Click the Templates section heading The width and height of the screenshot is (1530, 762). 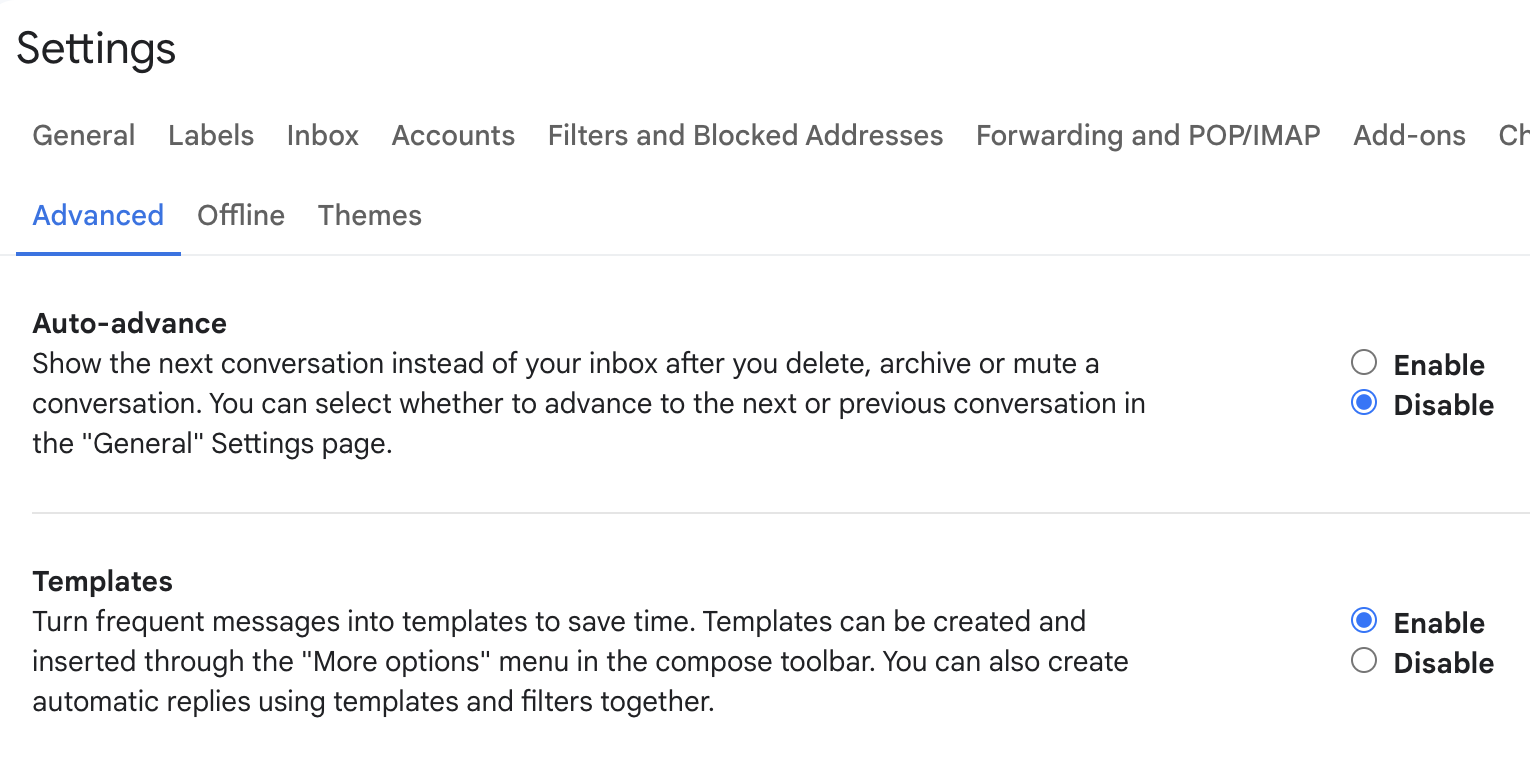pos(103,582)
